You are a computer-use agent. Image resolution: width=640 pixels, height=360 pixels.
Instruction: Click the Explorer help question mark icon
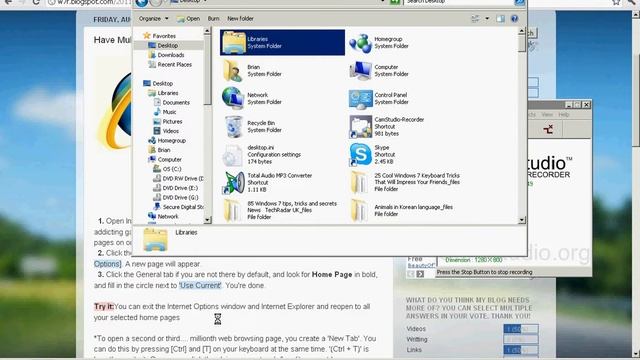tap(514, 18)
